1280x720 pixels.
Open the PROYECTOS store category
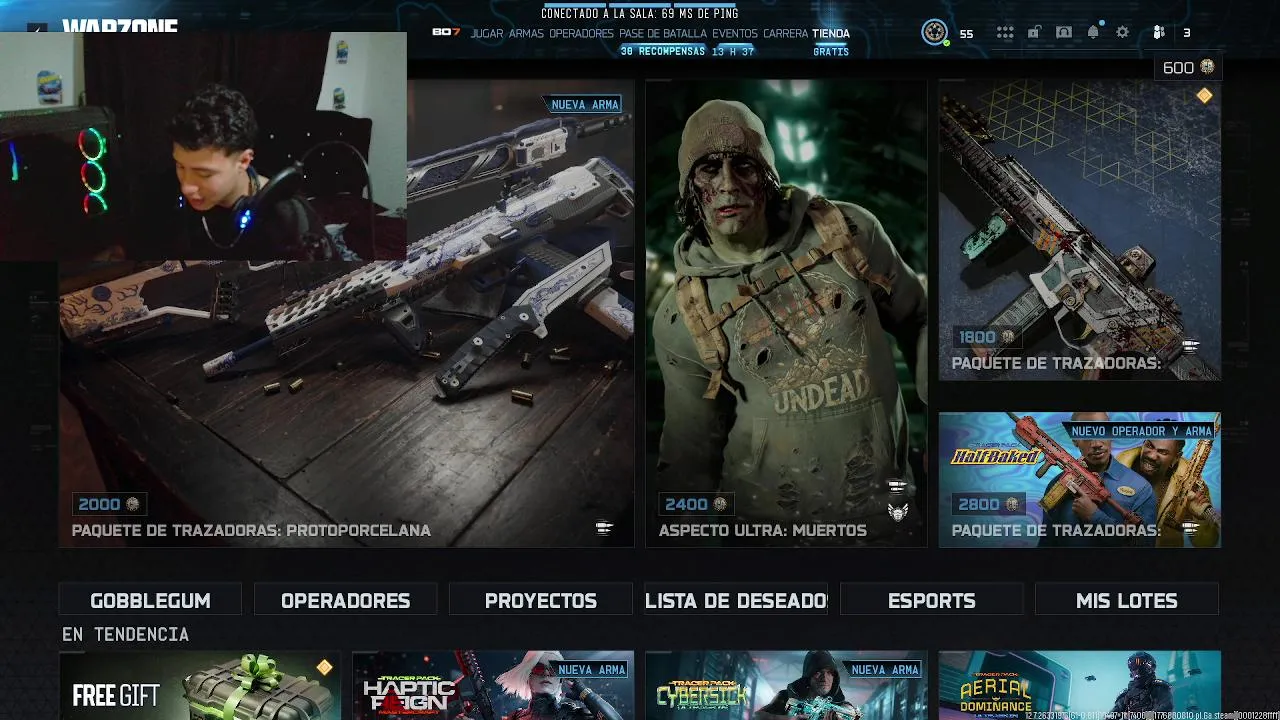coord(541,600)
